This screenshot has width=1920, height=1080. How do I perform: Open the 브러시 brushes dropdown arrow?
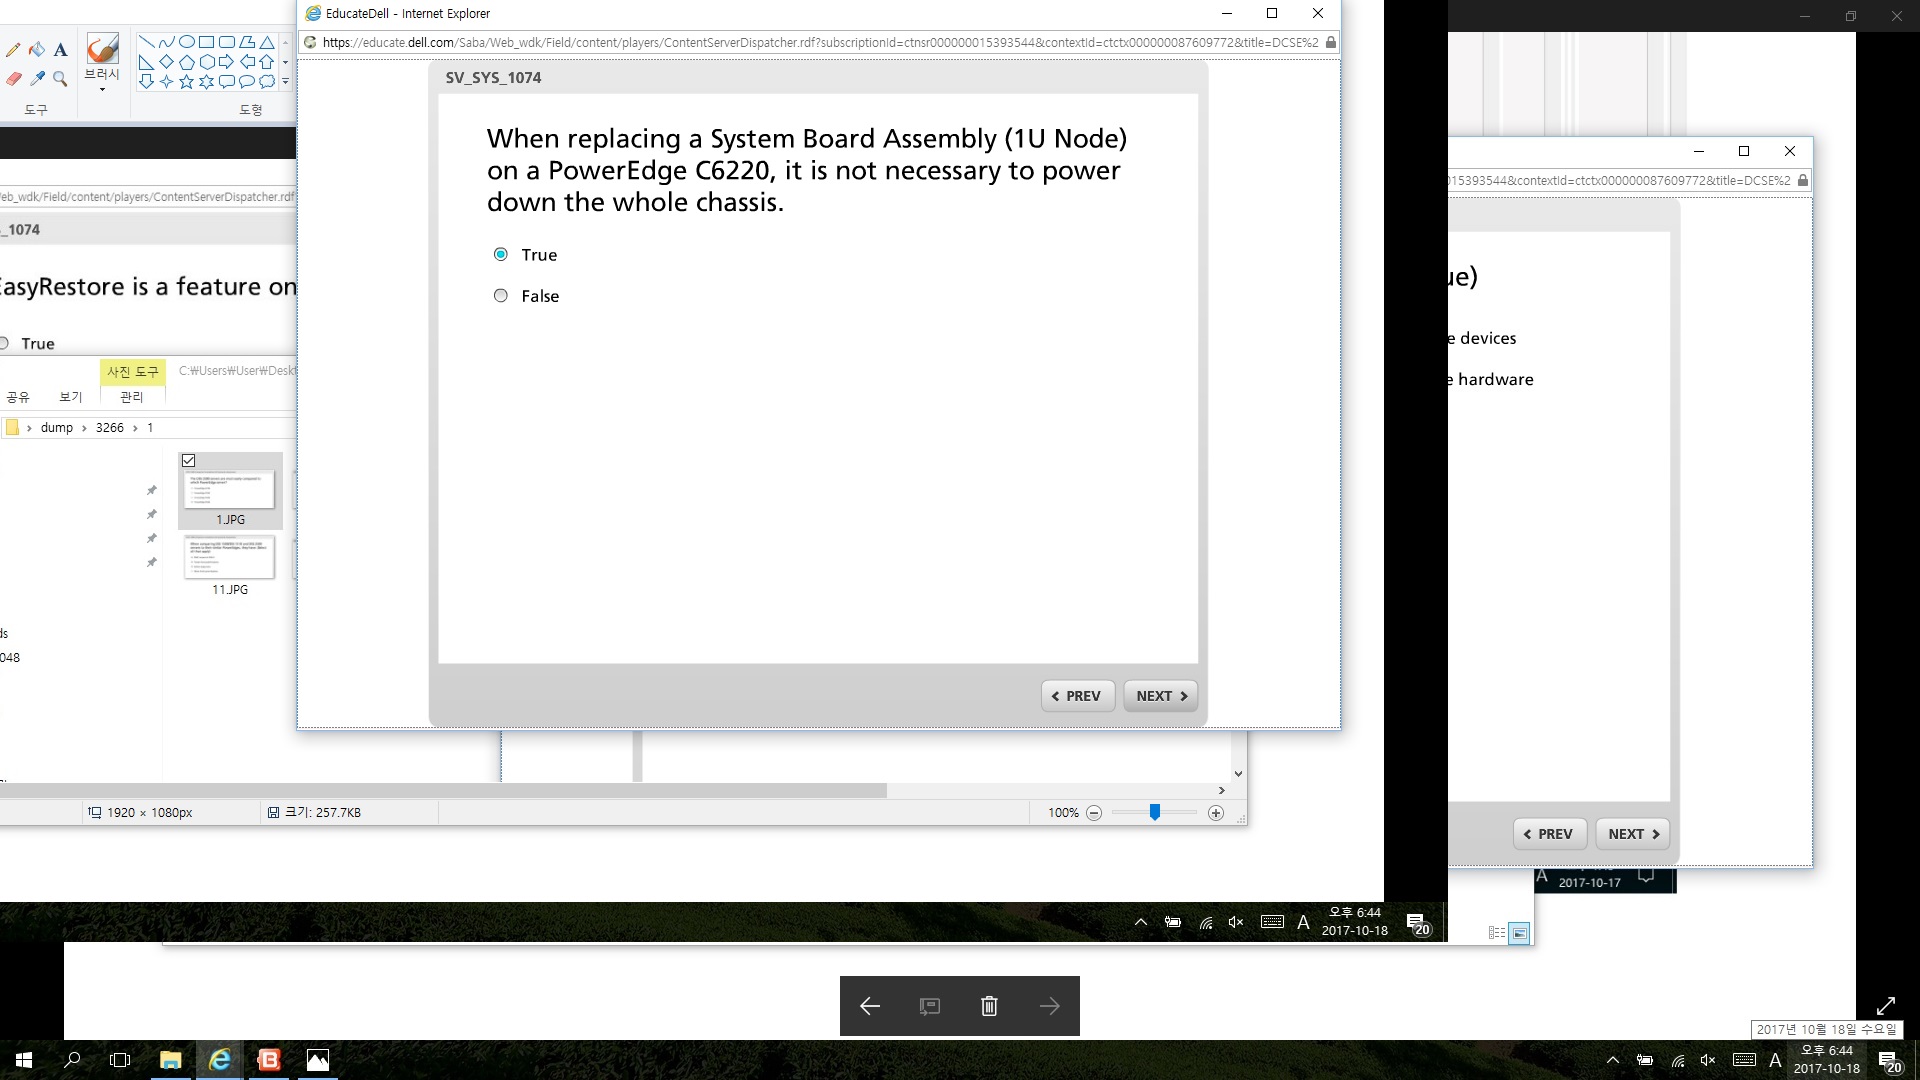102,90
